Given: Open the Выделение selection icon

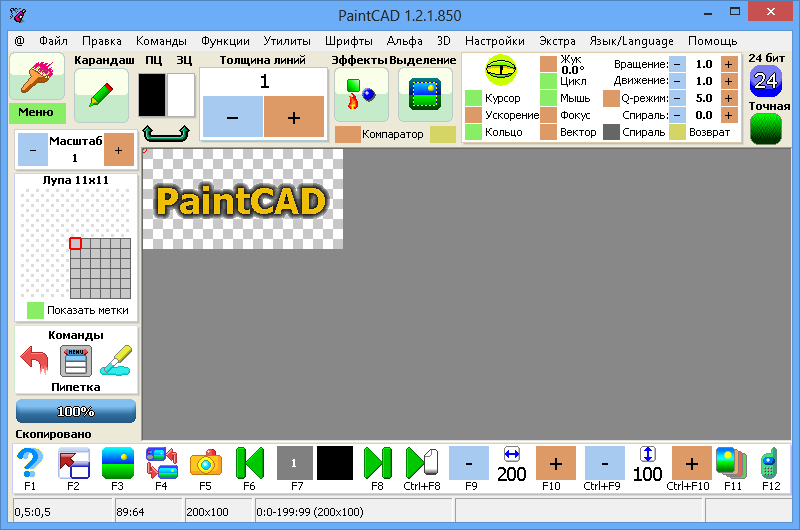Looking at the screenshot, I should 425,95.
